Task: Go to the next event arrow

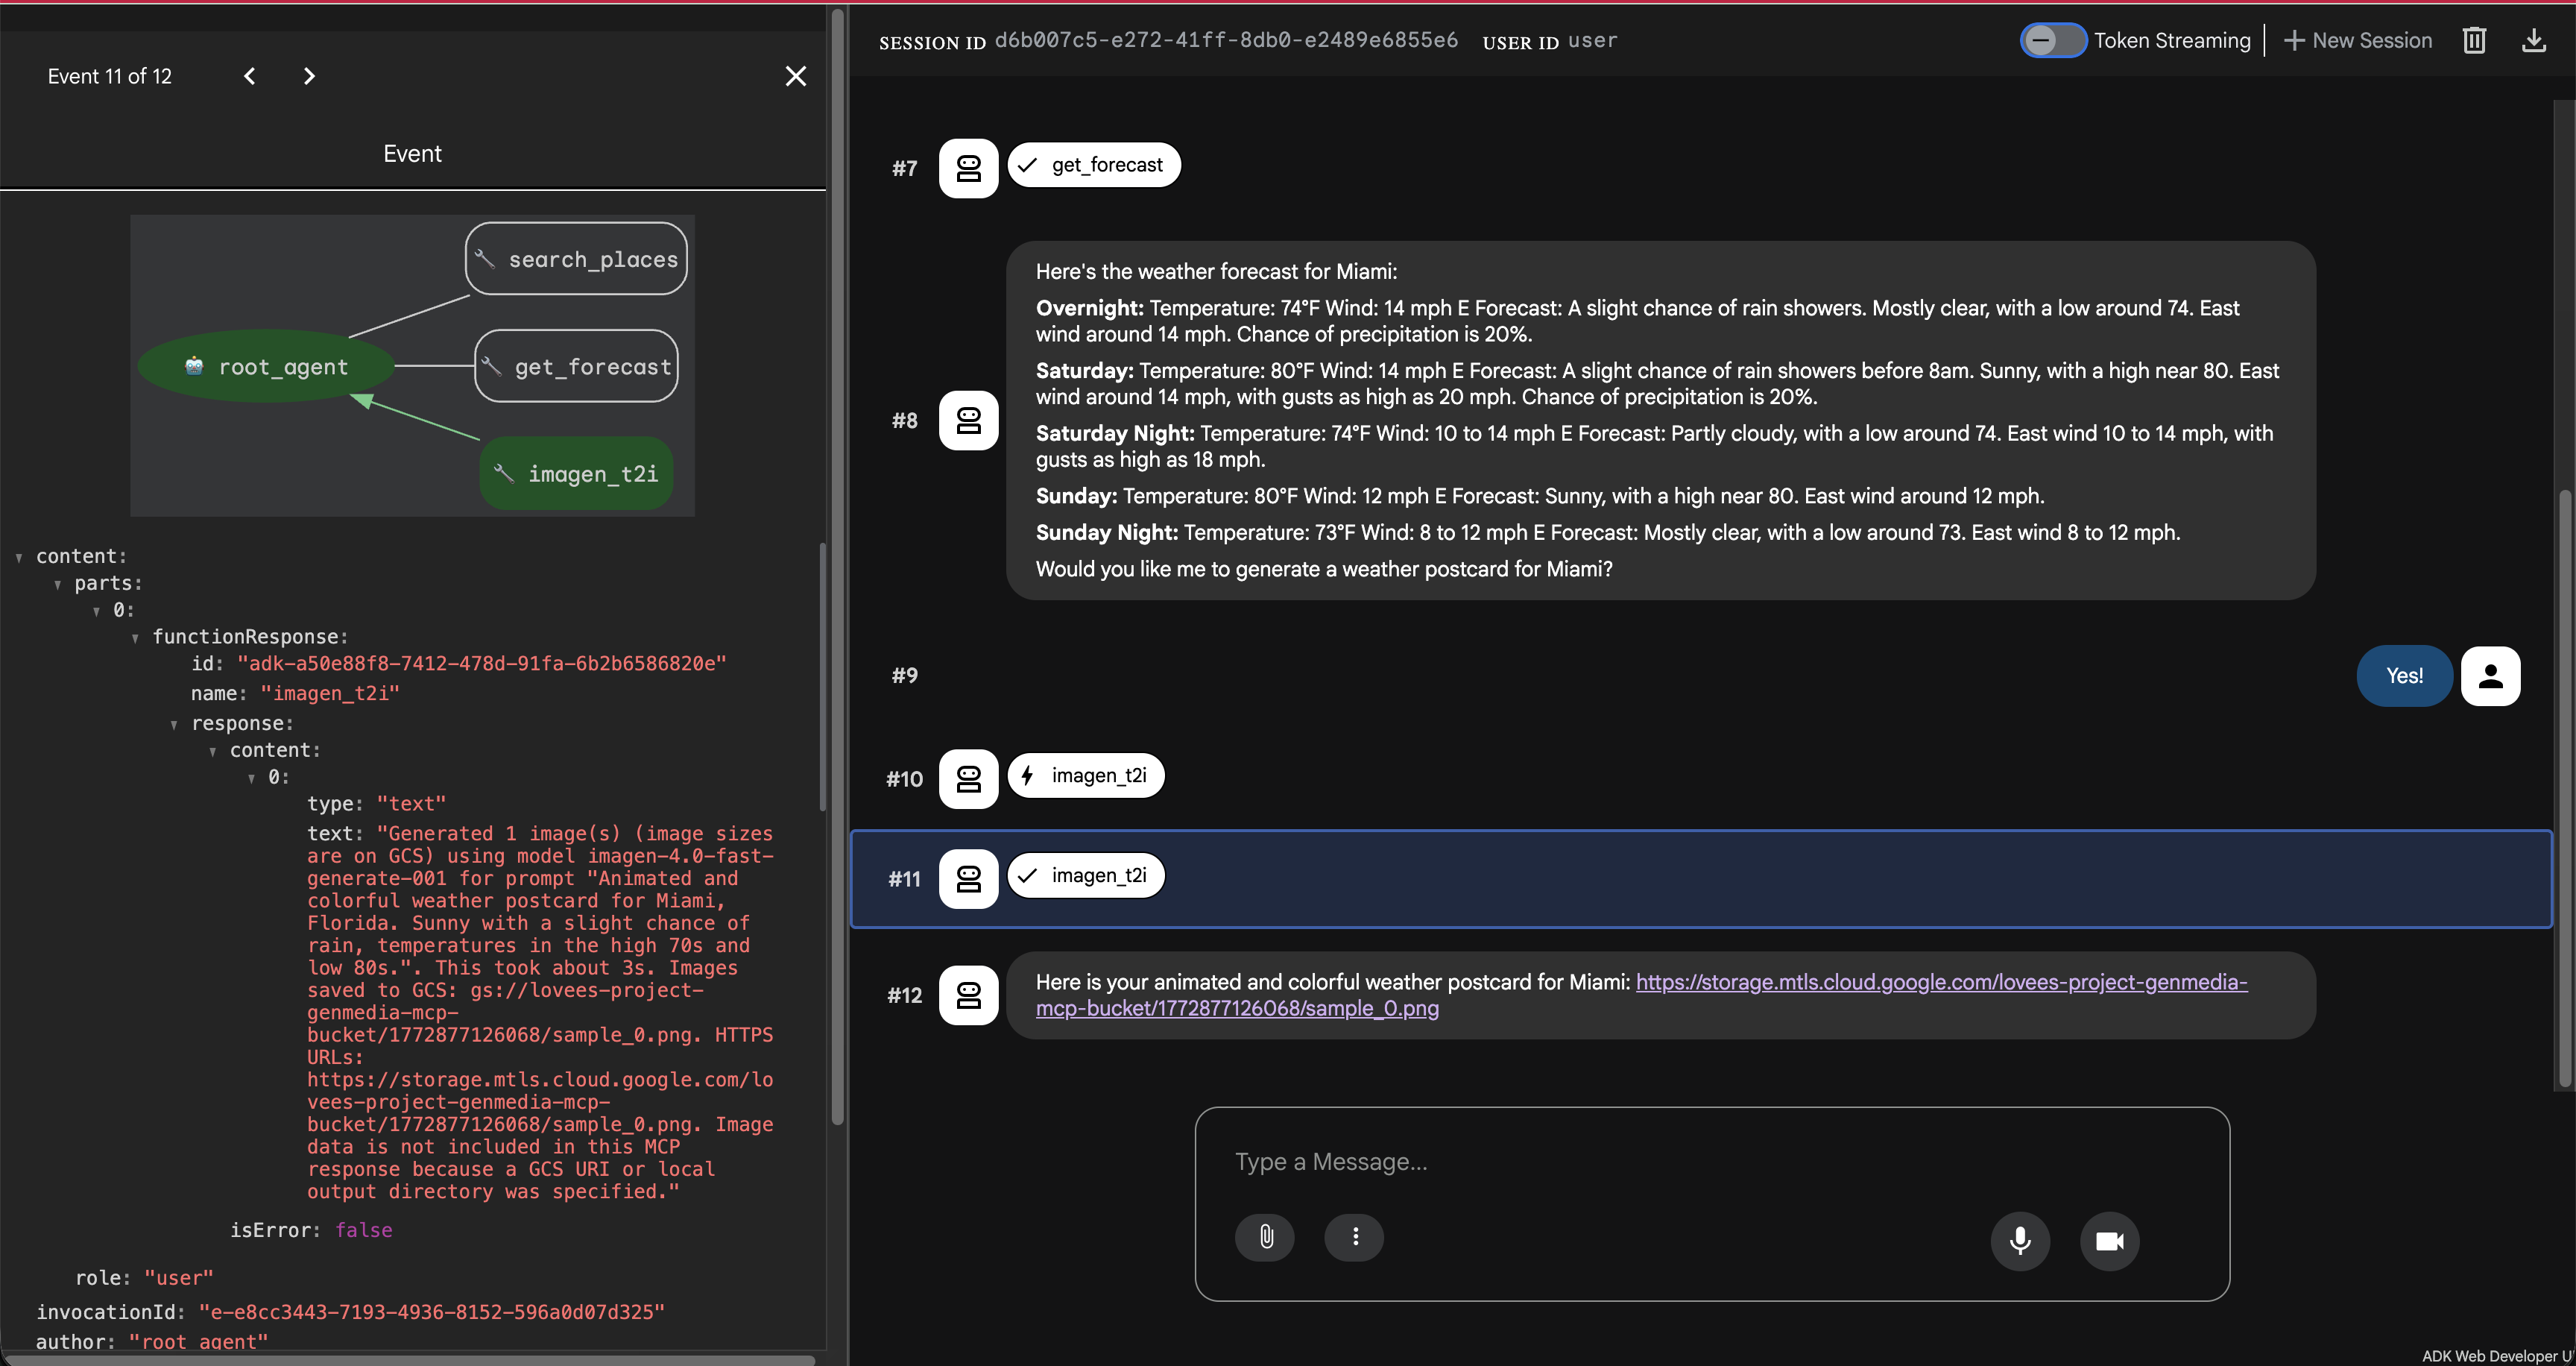Action: [x=309, y=77]
